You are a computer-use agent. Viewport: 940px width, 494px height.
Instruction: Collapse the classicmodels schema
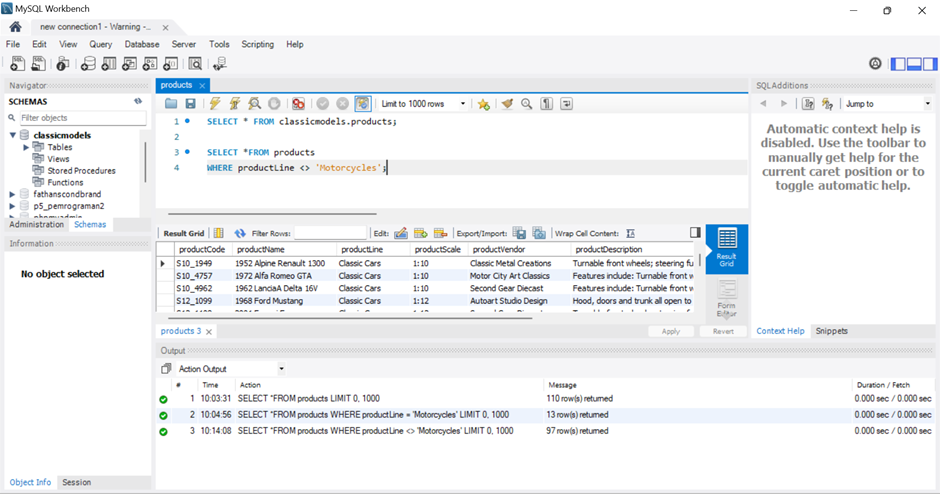pos(13,135)
